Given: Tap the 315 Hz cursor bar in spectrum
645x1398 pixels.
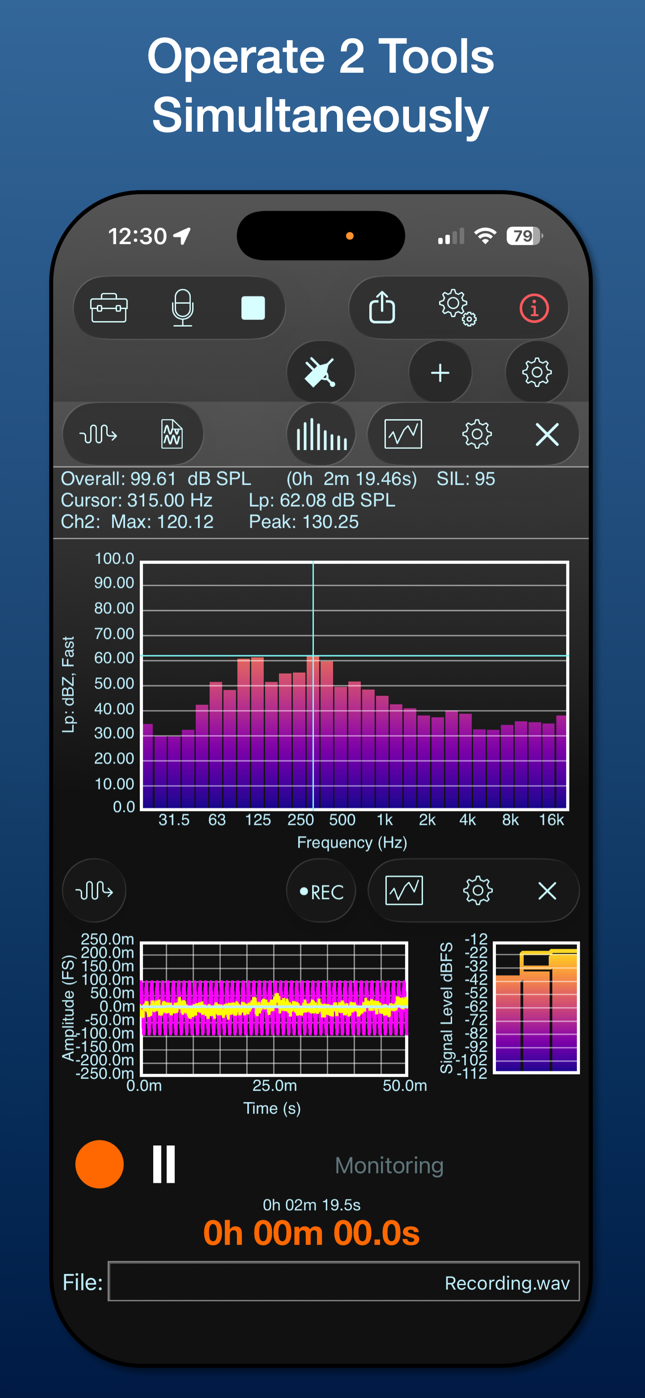Looking at the screenshot, I should (313, 732).
